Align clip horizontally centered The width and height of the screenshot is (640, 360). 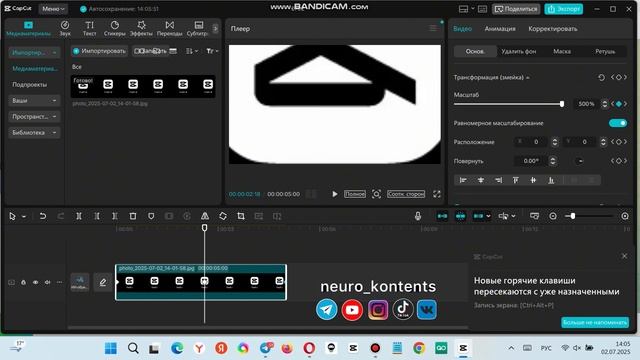(481, 180)
